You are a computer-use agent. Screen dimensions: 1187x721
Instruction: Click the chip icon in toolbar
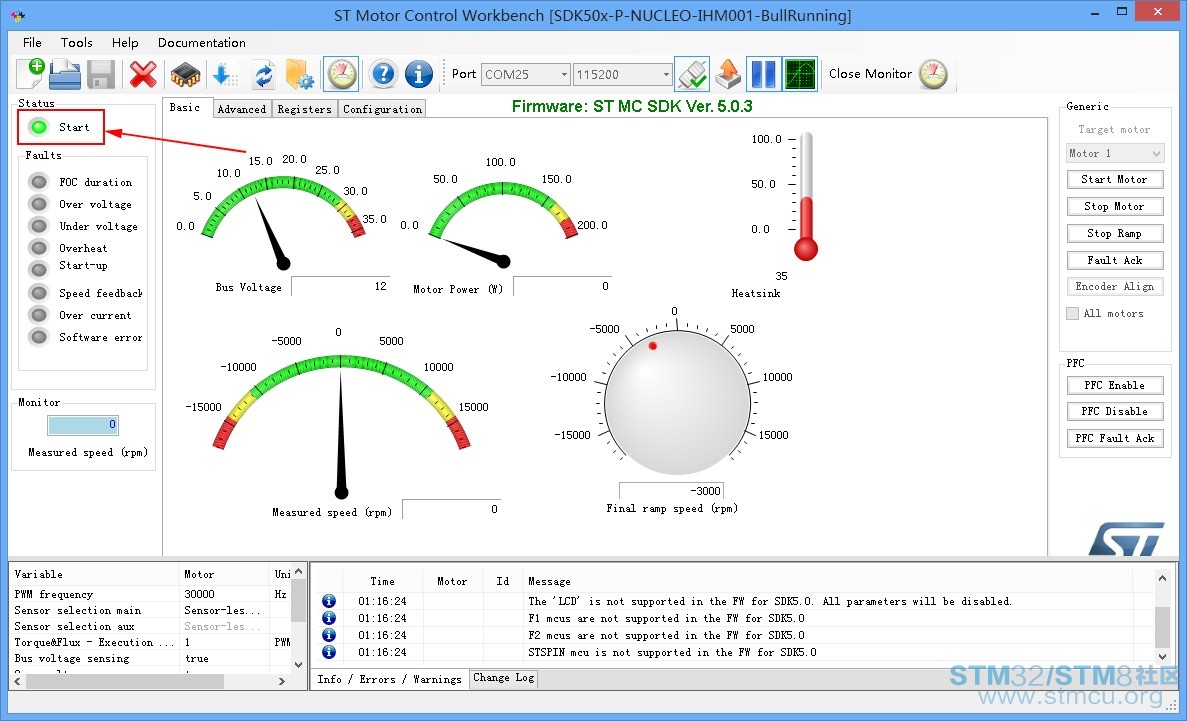coord(185,74)
